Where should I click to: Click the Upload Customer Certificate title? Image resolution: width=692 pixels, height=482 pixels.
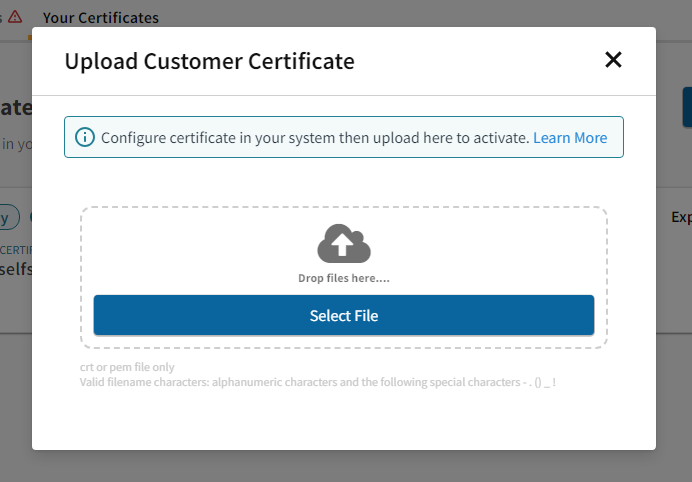[x=209, y=61]
